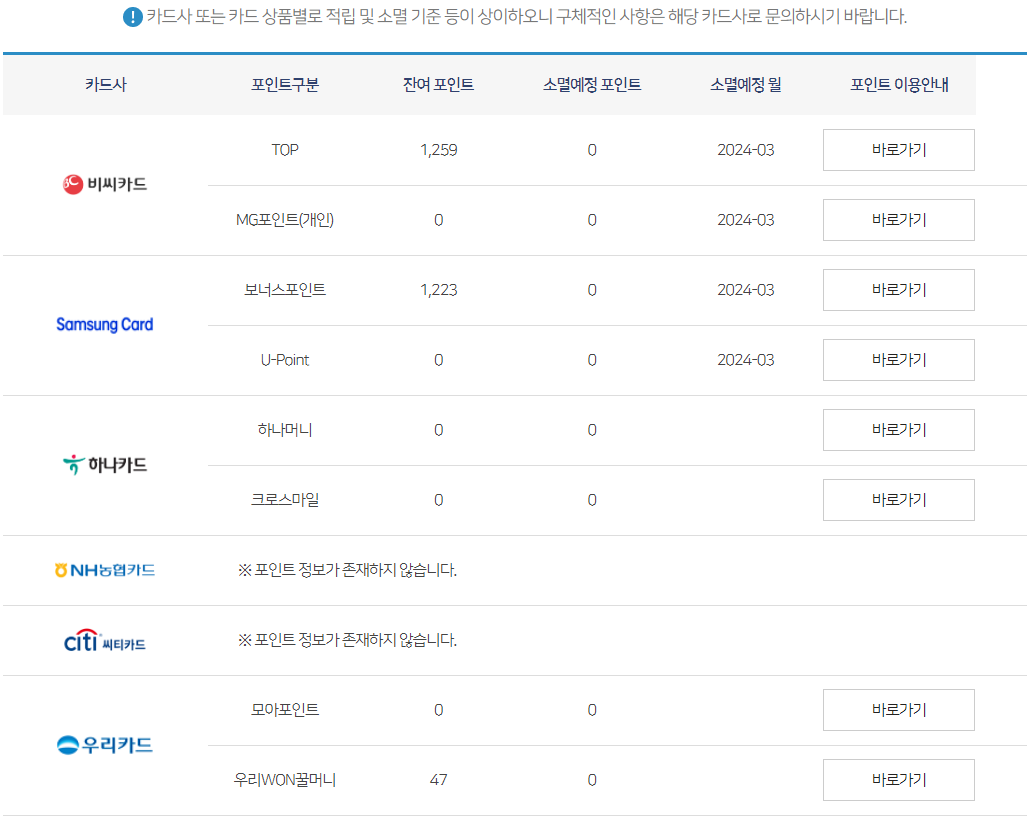Image resolution: width=1027 pixels, height=817 pixels.
Task: Click 바로가기 next to 크로스마일
Action: (x=897, y=499)
